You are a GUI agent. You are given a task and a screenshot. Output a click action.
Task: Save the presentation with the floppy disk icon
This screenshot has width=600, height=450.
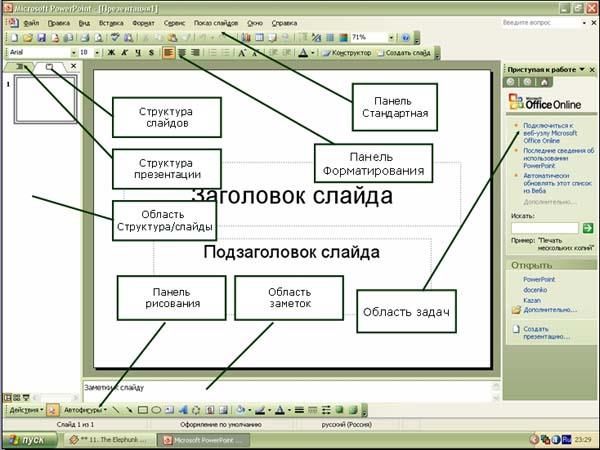point(41,38)
